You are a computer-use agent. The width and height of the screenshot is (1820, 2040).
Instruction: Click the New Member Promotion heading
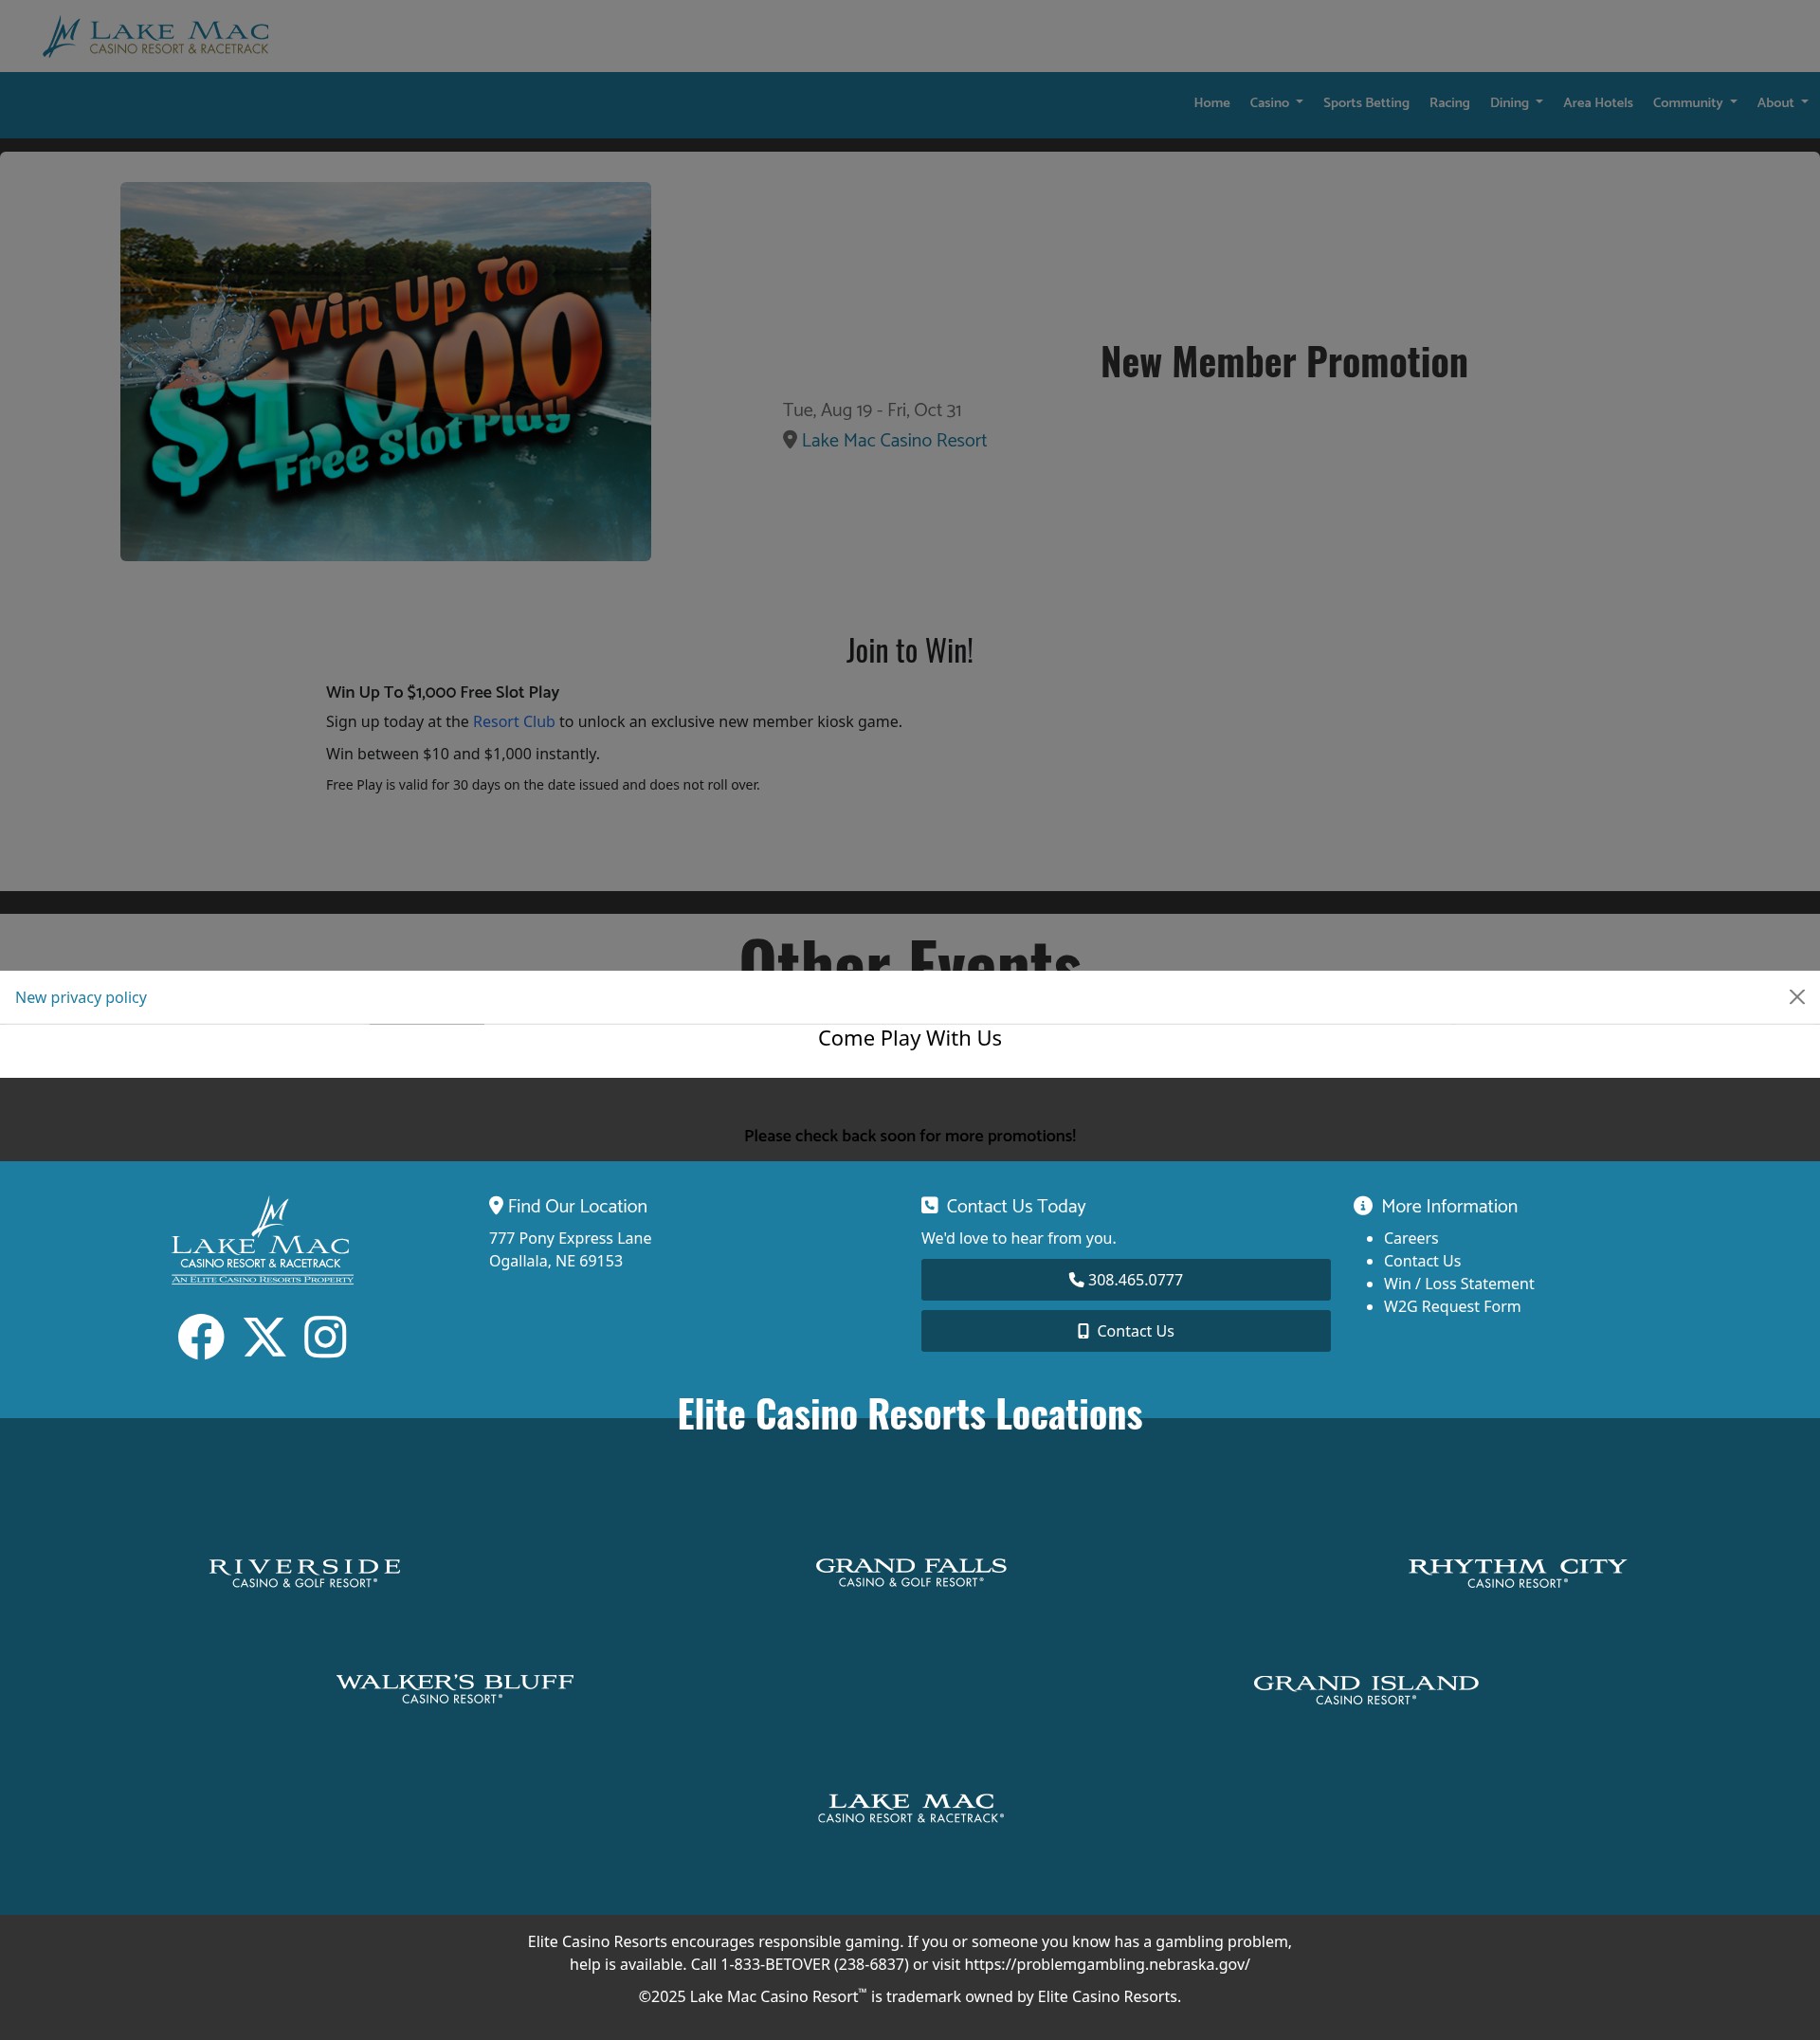point(1284,362)
